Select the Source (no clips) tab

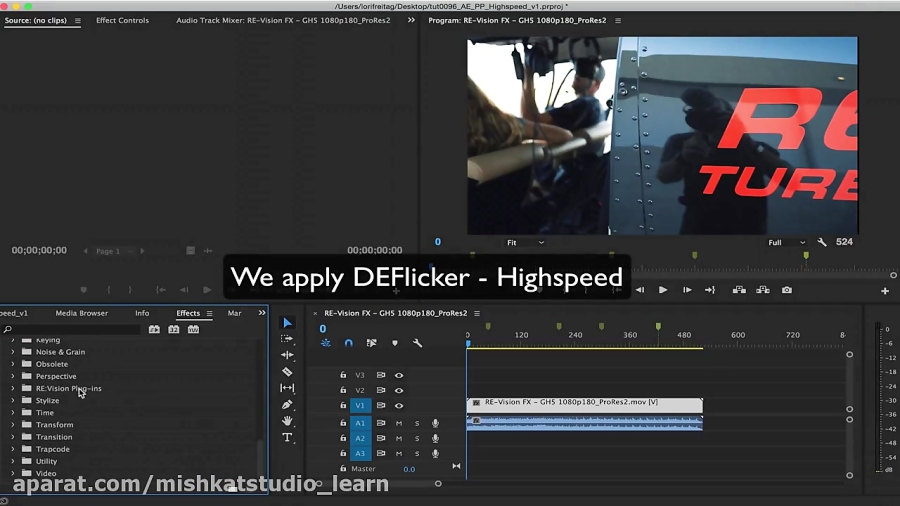click(x=36, y=20)
